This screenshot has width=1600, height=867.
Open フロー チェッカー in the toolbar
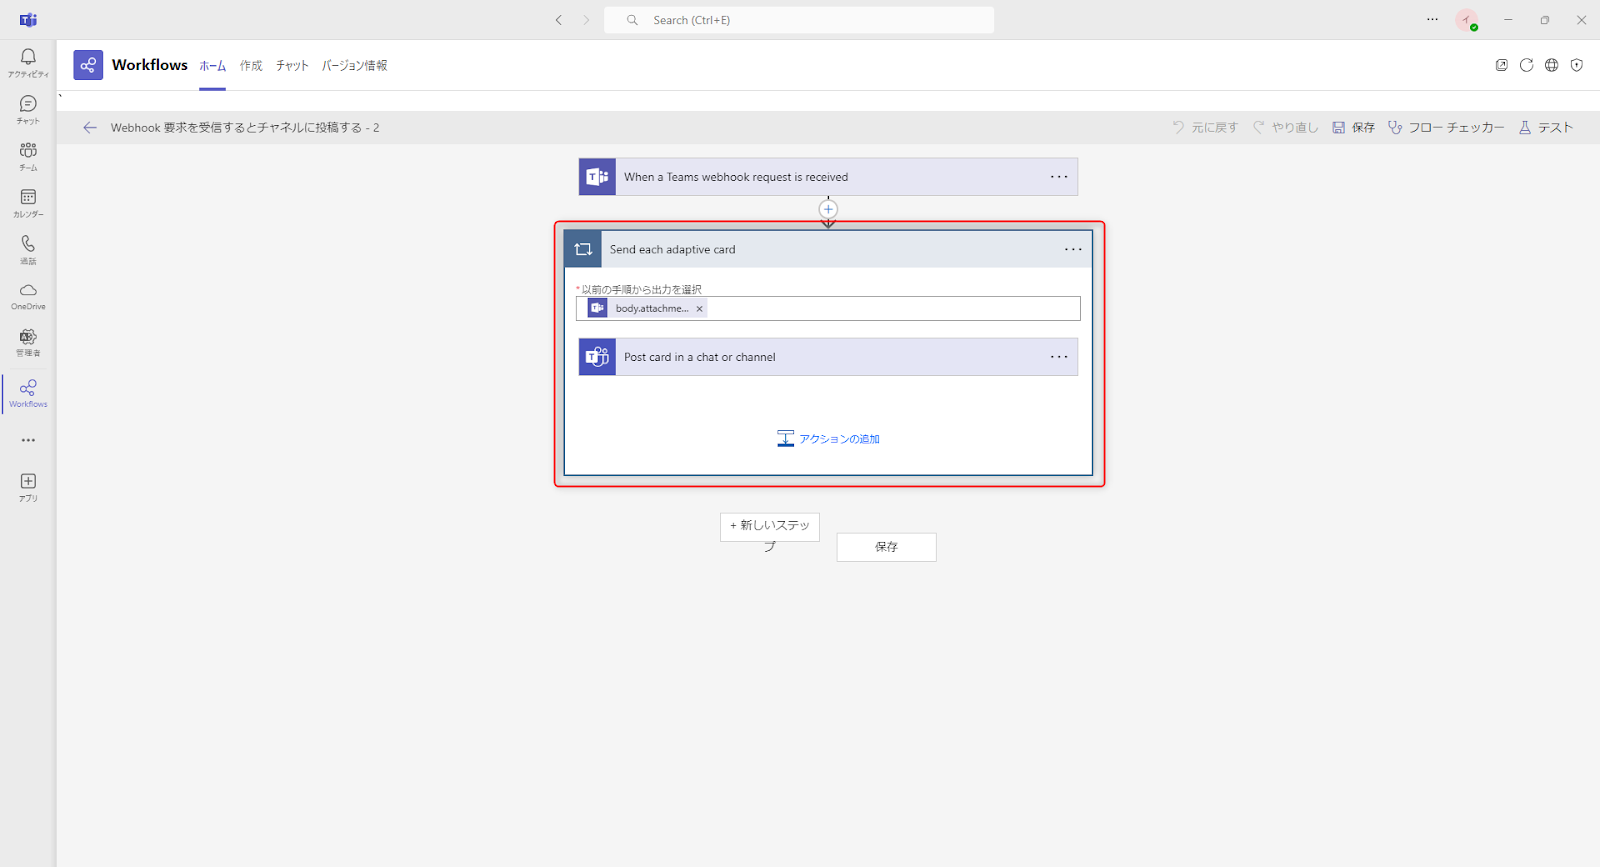[1446, 127]
